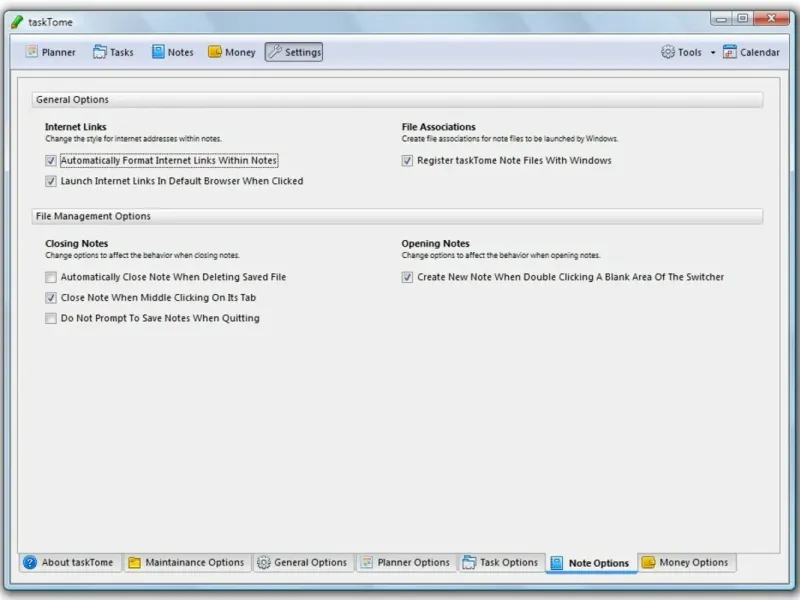Viewport: 800px width, 600px height.
Task: Click the Notes book icon
Action: [x=158, y=52]
